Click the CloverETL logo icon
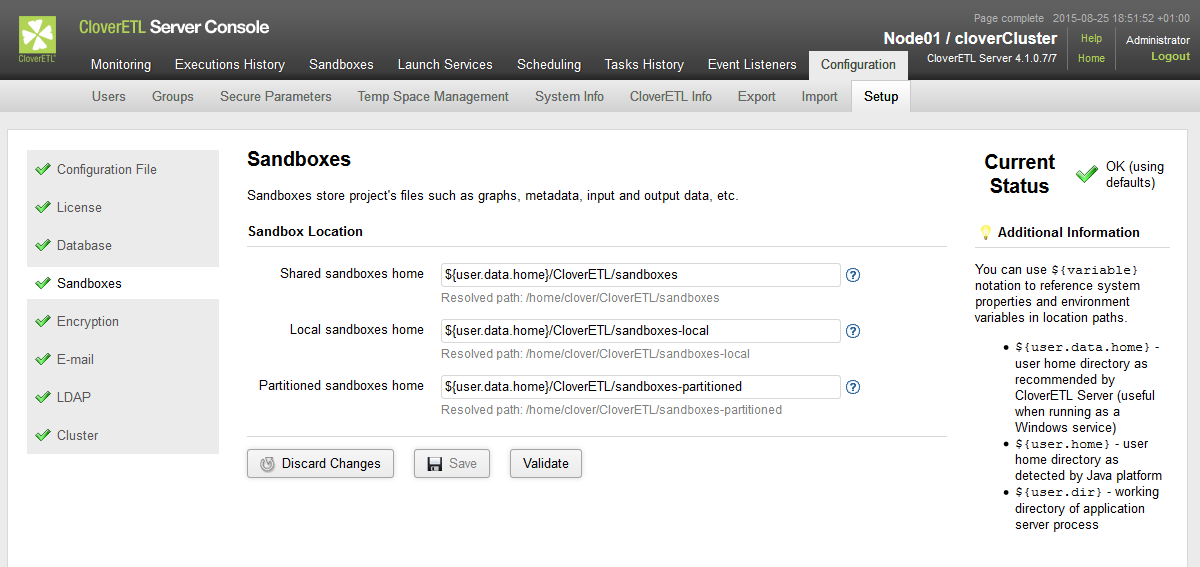This screenshot has height=567, width=1200. point(38,37)
